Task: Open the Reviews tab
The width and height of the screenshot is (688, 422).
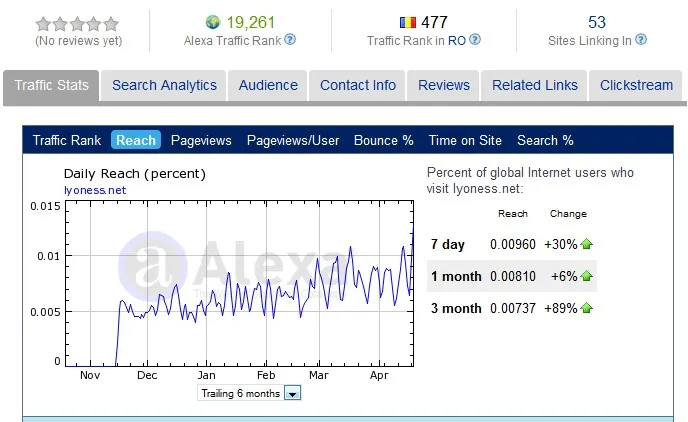Action: pyautogui.click(x=444, y=85)
